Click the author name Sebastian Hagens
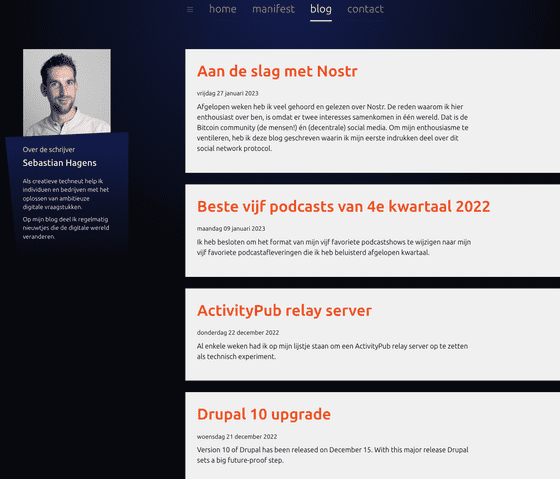The width and height of the screenshot is (560, 479). [60, 163]
